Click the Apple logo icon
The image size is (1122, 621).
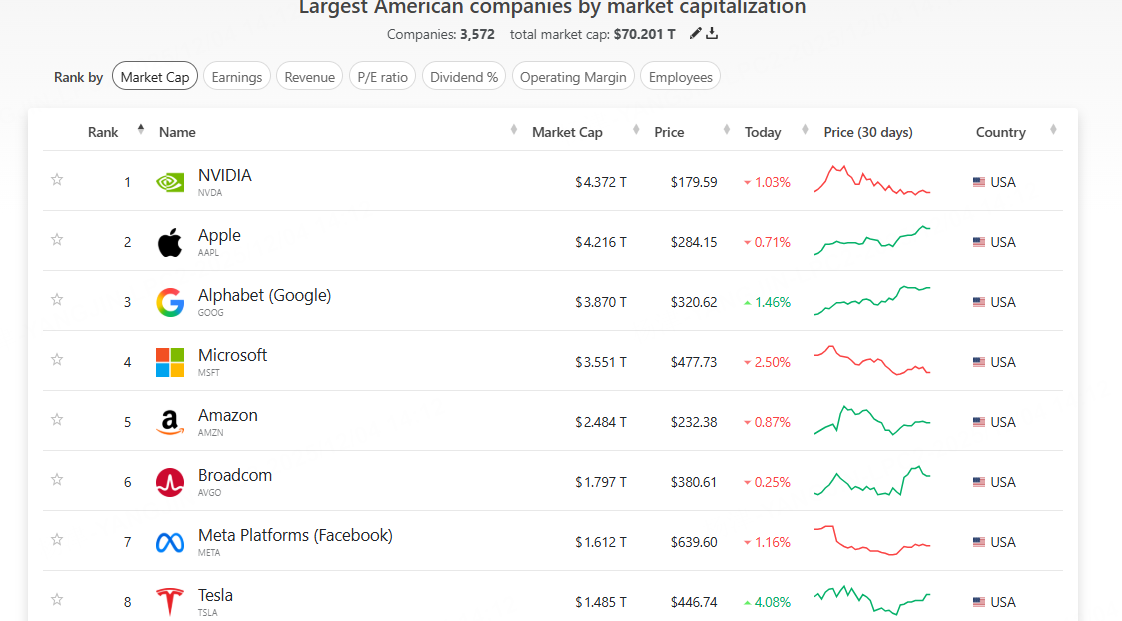pos(170,242)
